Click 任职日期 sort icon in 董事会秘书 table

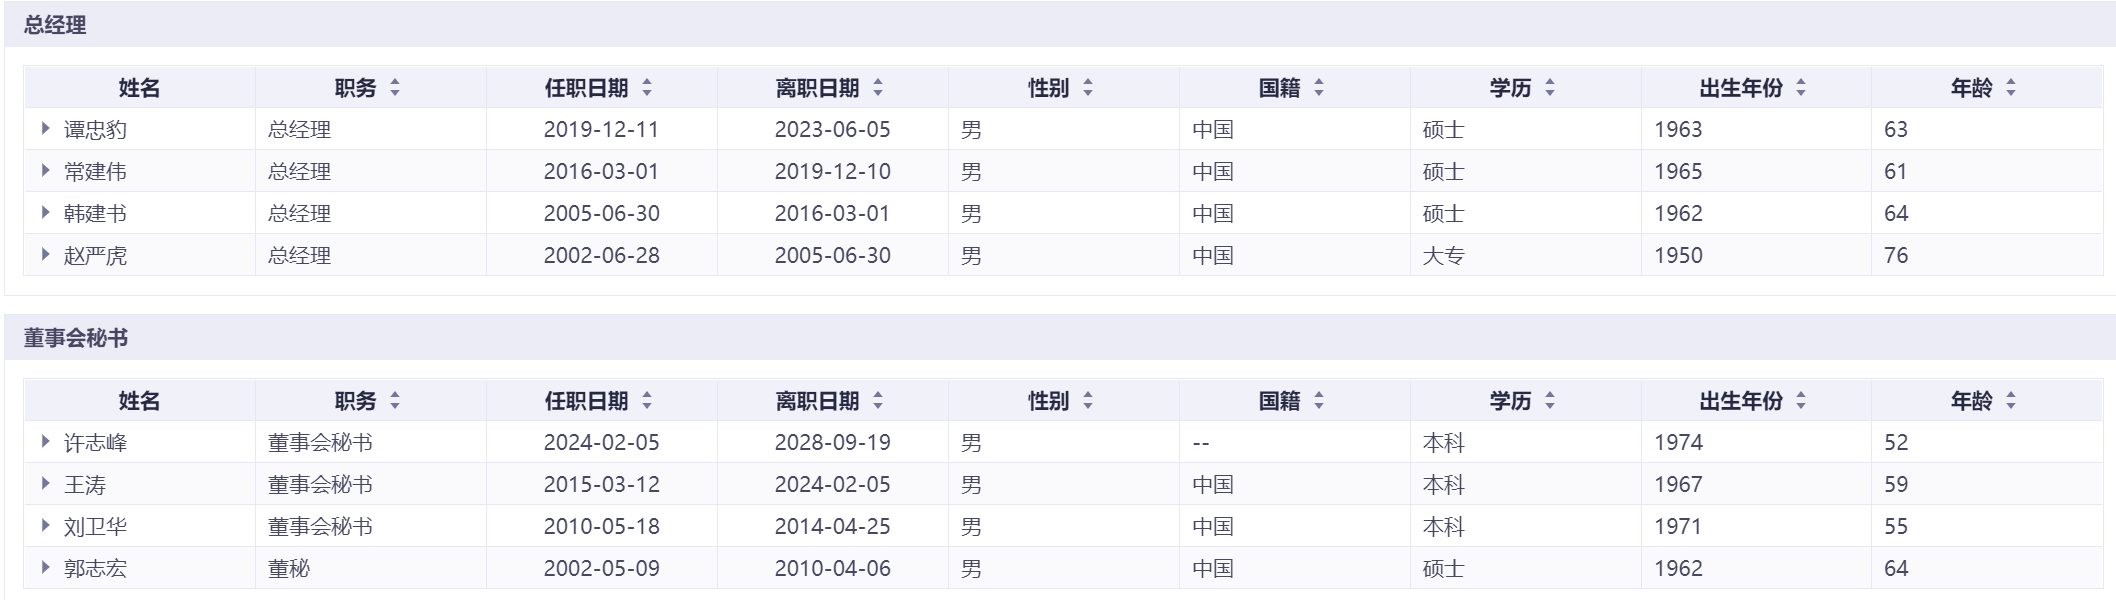(647, 401)
